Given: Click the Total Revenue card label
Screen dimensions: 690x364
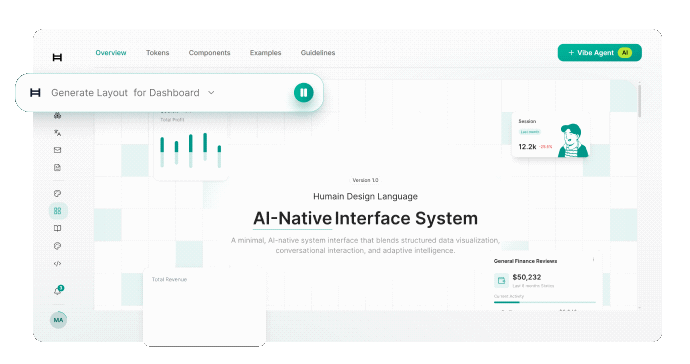Looking at the screenshot, I should pyautogui.click(x=169, y=279).
